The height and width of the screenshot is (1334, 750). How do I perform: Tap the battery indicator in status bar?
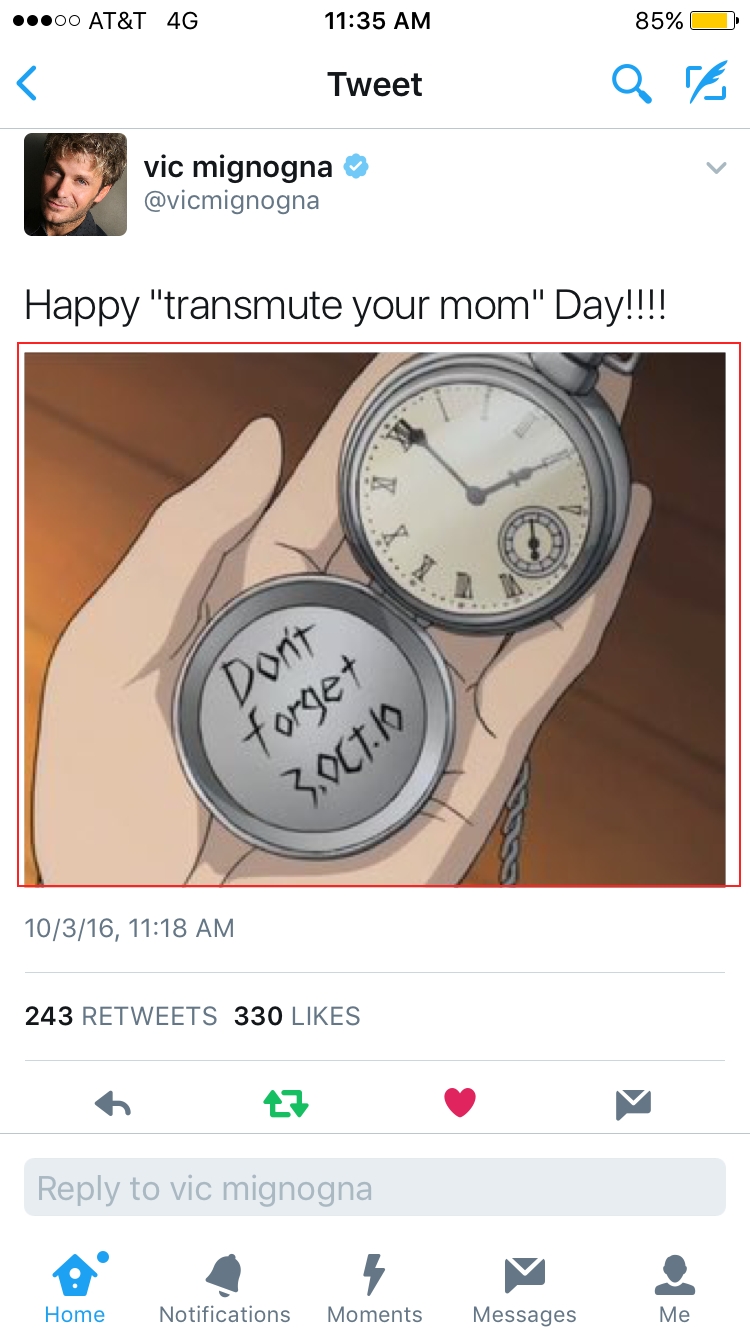coord(713,21)
